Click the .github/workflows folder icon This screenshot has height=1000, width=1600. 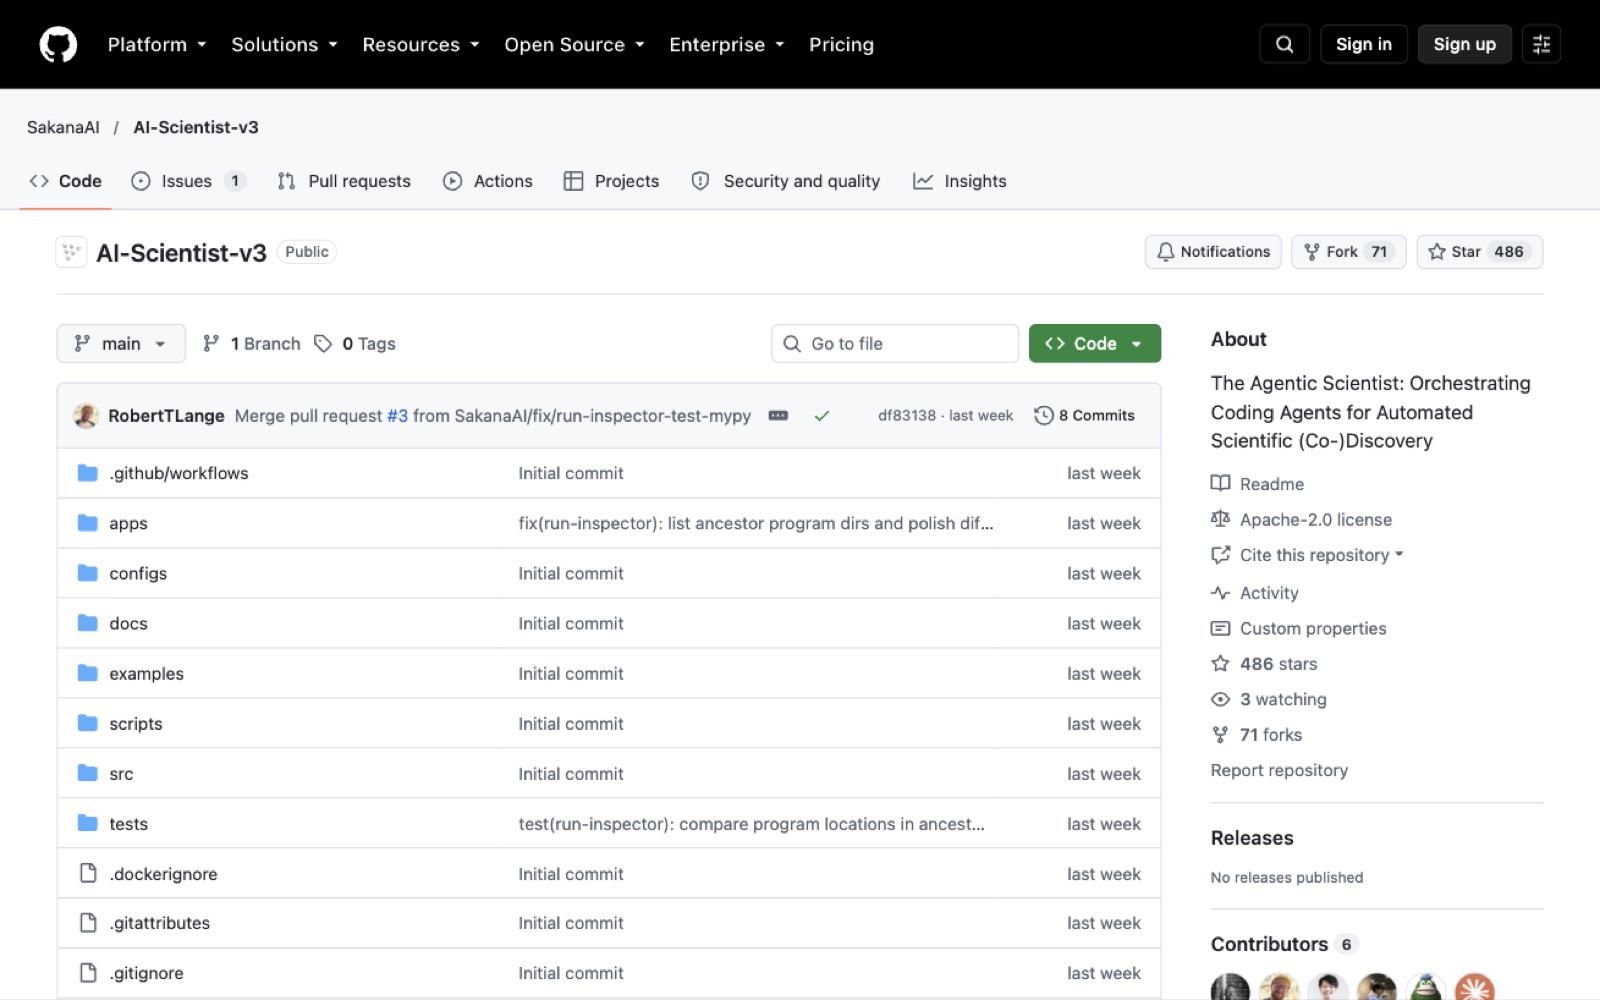pos(88,473)
